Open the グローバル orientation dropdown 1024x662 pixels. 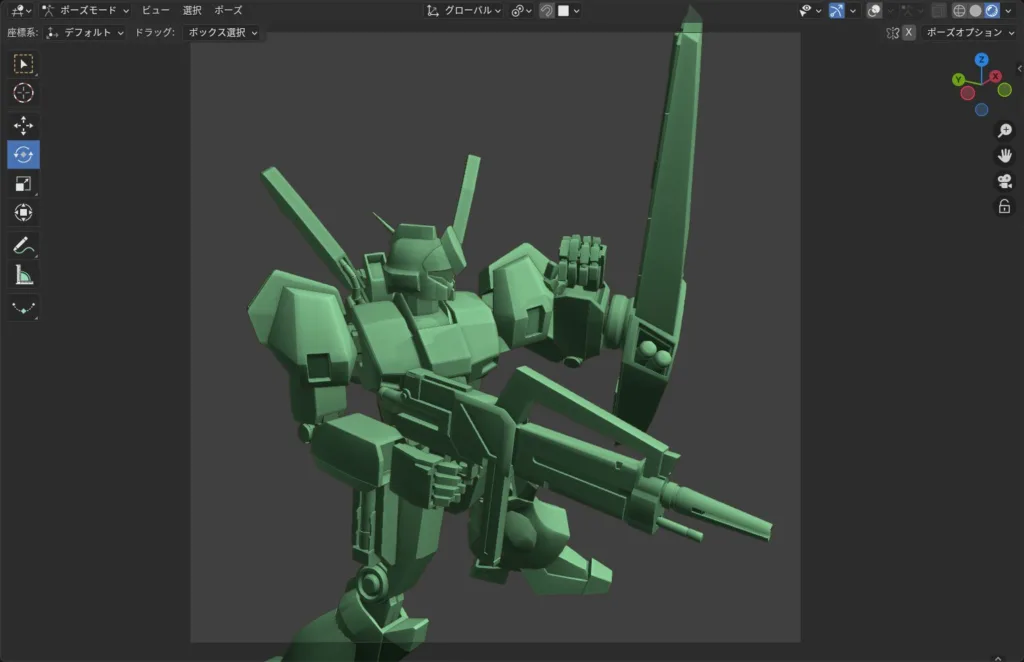pos(464,10)
